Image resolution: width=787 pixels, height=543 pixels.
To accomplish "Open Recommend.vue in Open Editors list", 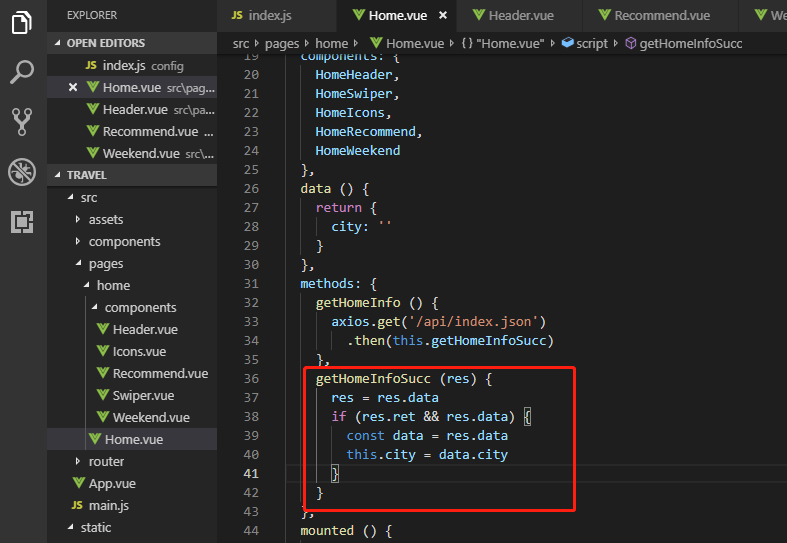I will coord(132,131).
